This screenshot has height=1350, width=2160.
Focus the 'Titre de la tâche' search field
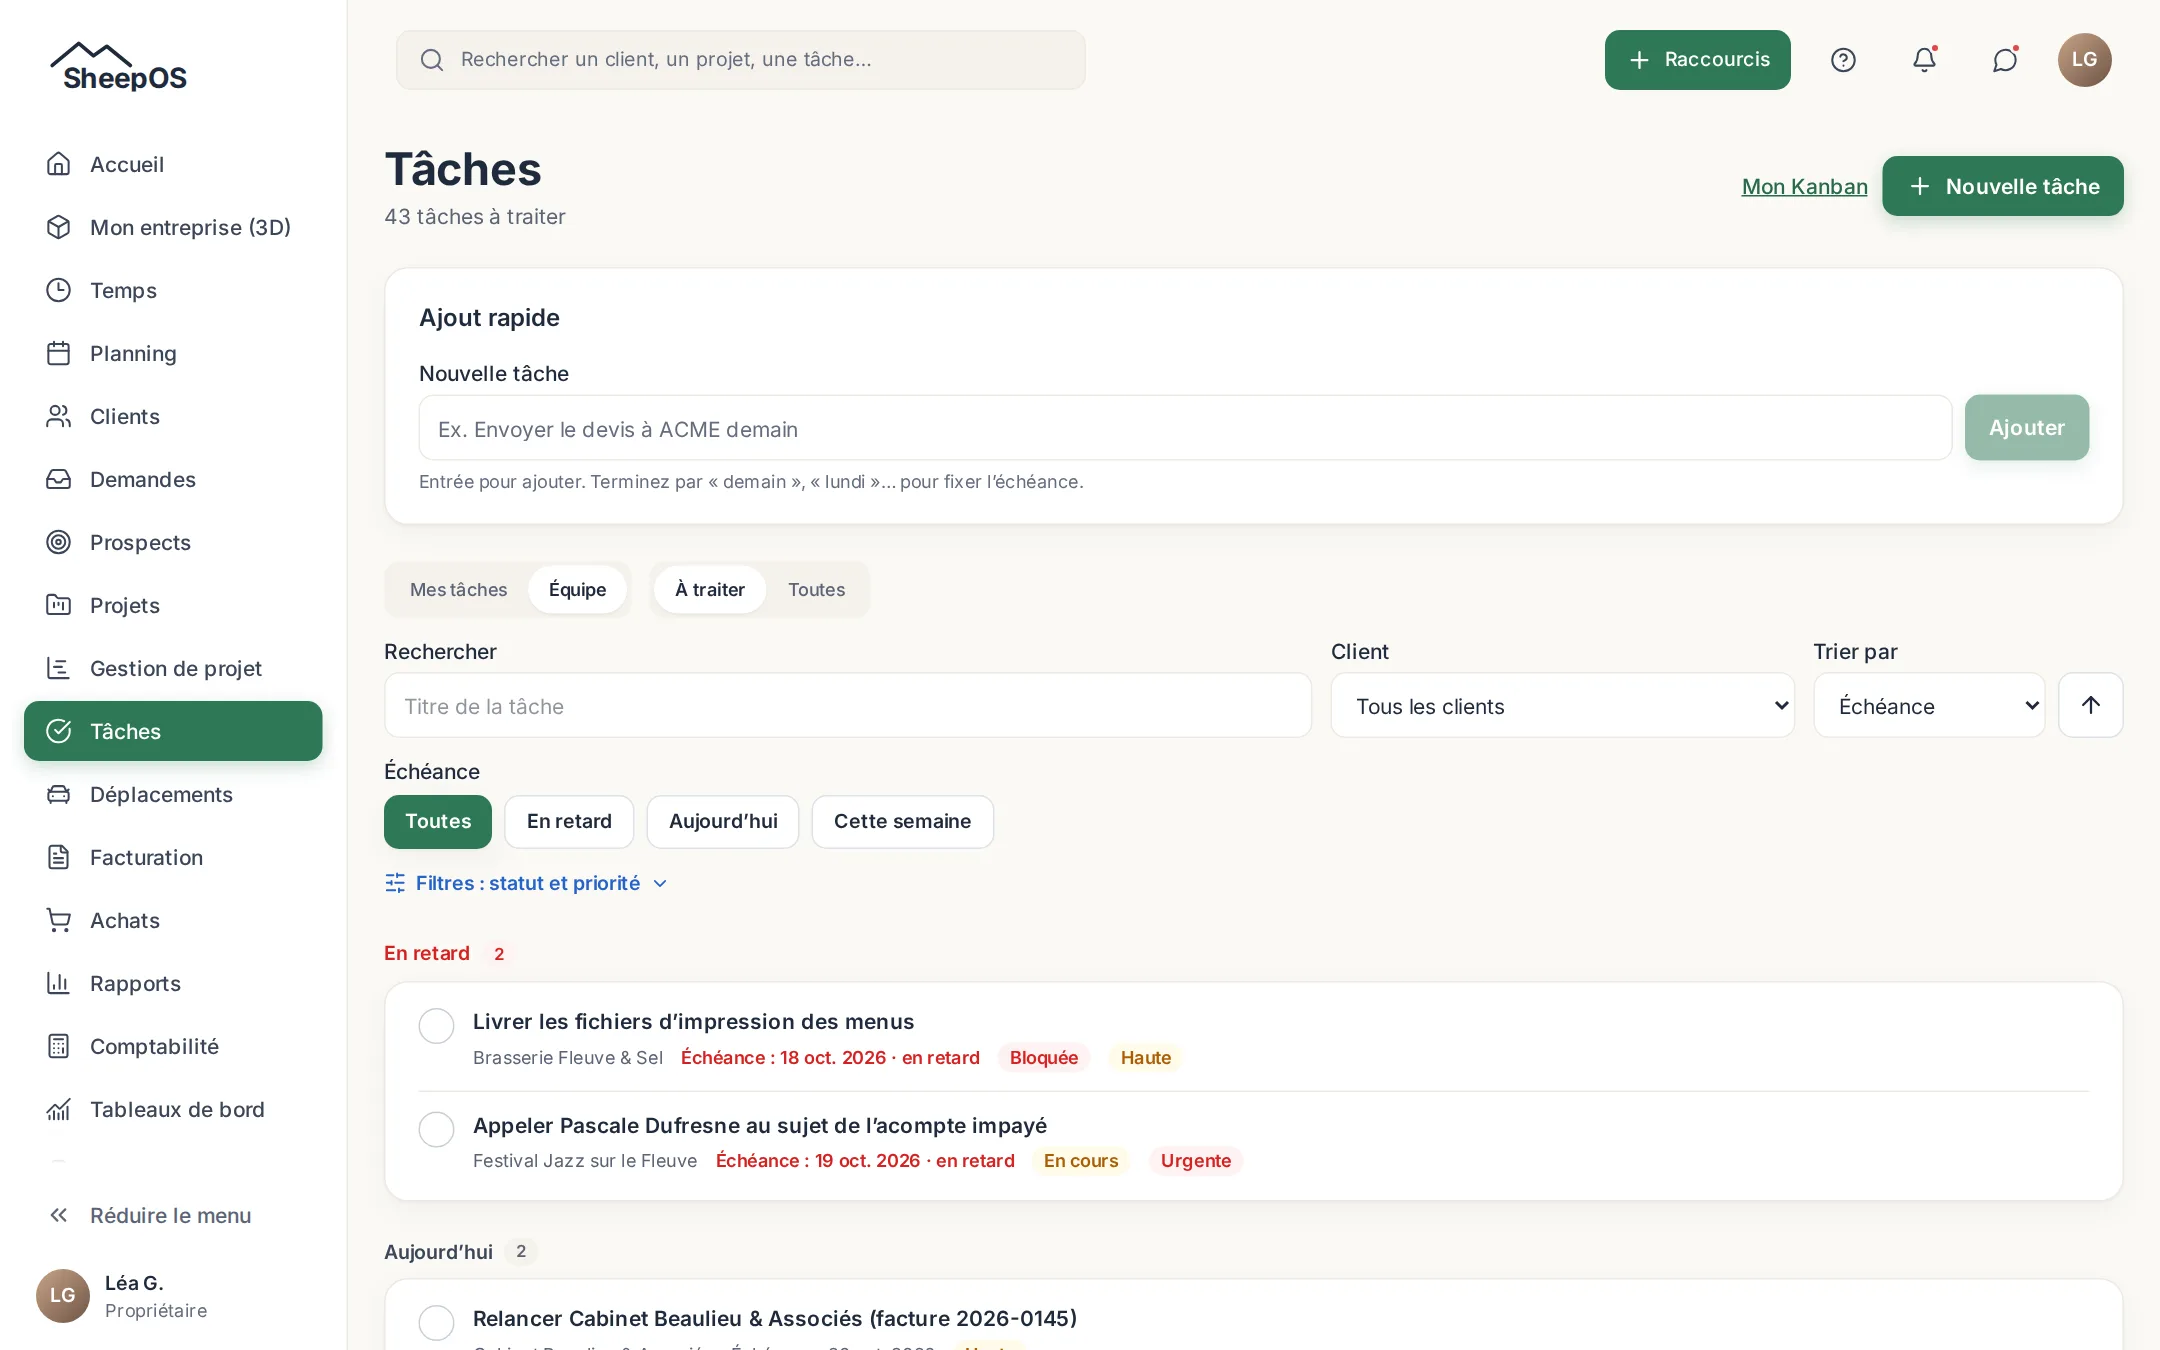848,705
